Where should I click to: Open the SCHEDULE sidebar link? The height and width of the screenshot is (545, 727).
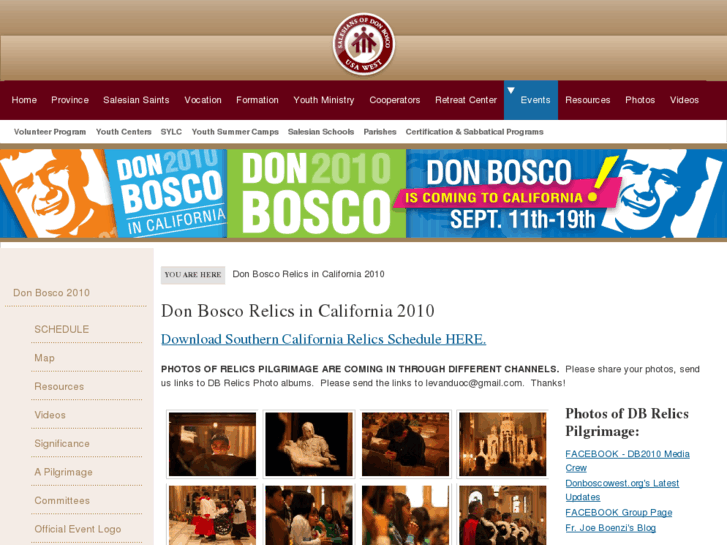tap(62, 329)
